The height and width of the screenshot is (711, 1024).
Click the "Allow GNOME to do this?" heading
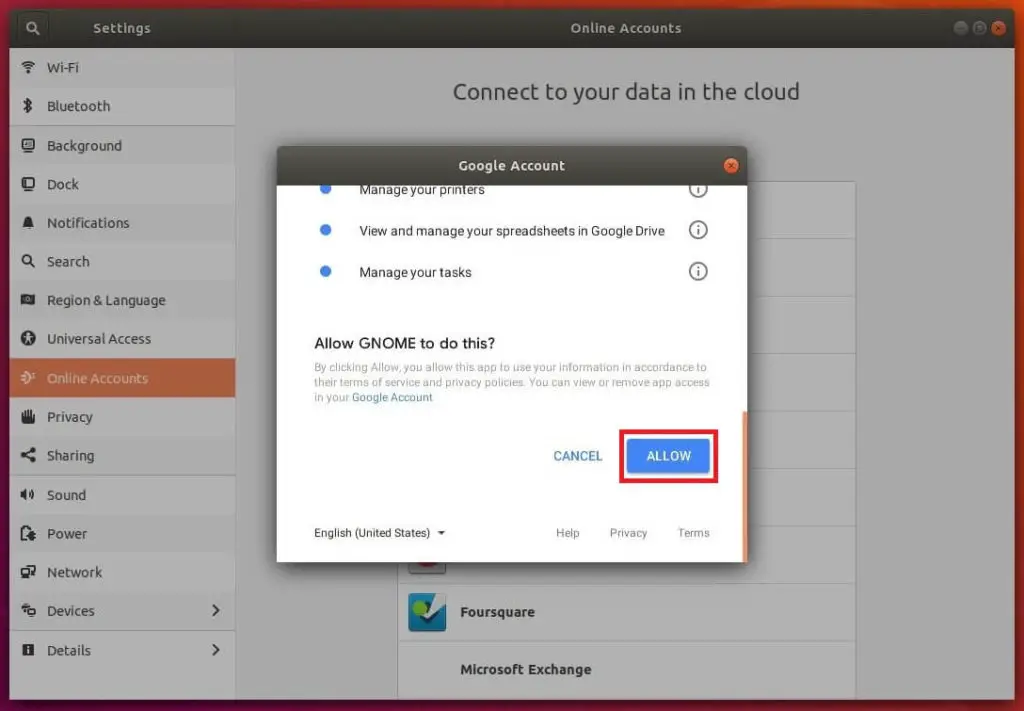(404, 343)
